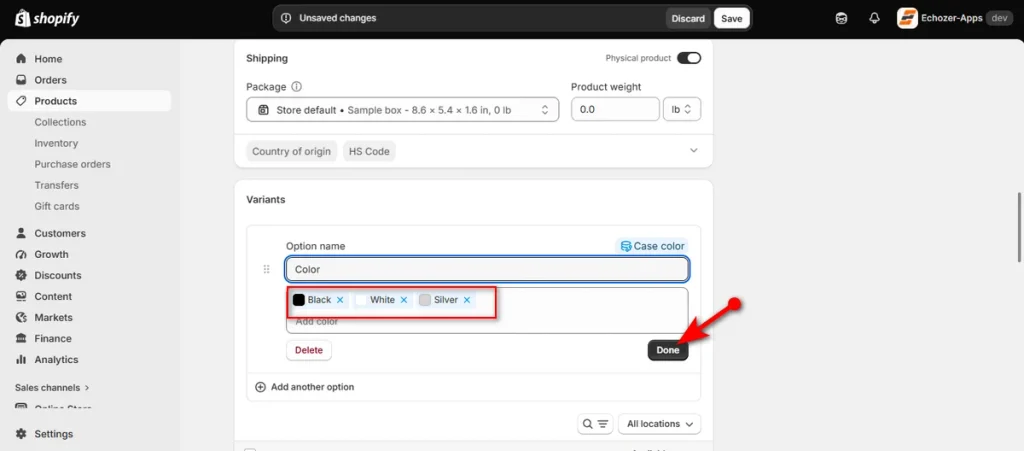Screen dimensions: 1024x451
Task: Remove the Silver color value
Action: [467, 300]
